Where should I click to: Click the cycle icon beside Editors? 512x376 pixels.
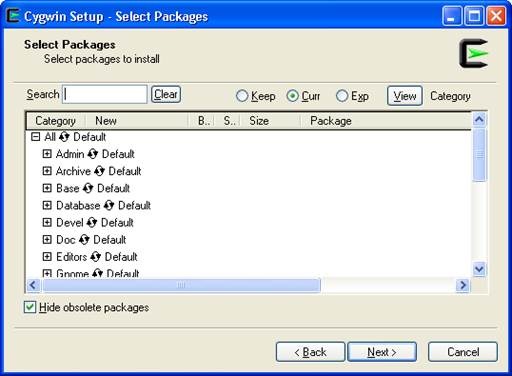coord(96,257)
